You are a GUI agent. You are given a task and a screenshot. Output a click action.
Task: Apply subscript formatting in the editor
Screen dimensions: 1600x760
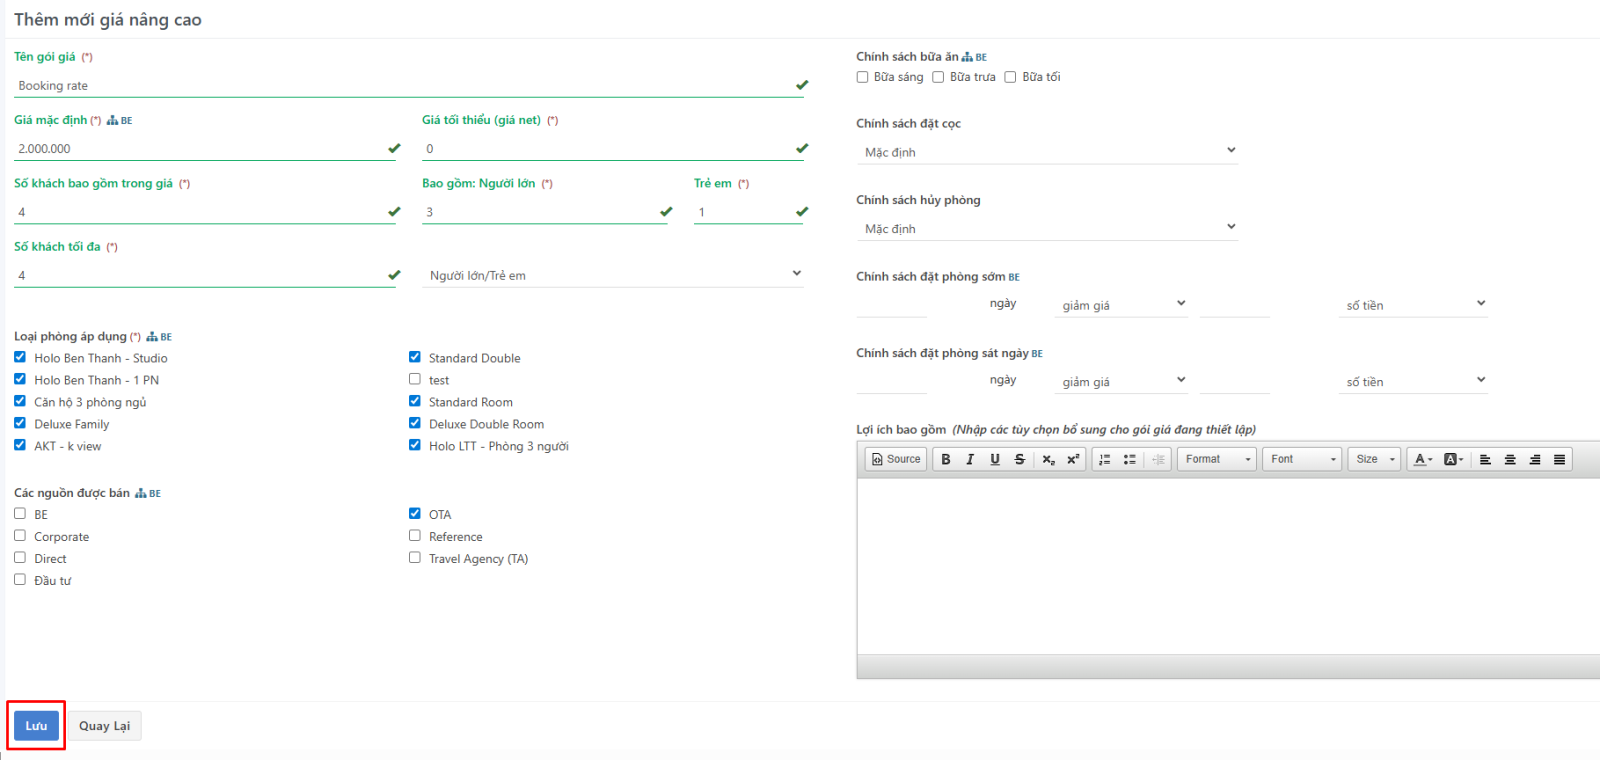[1048, 459]
